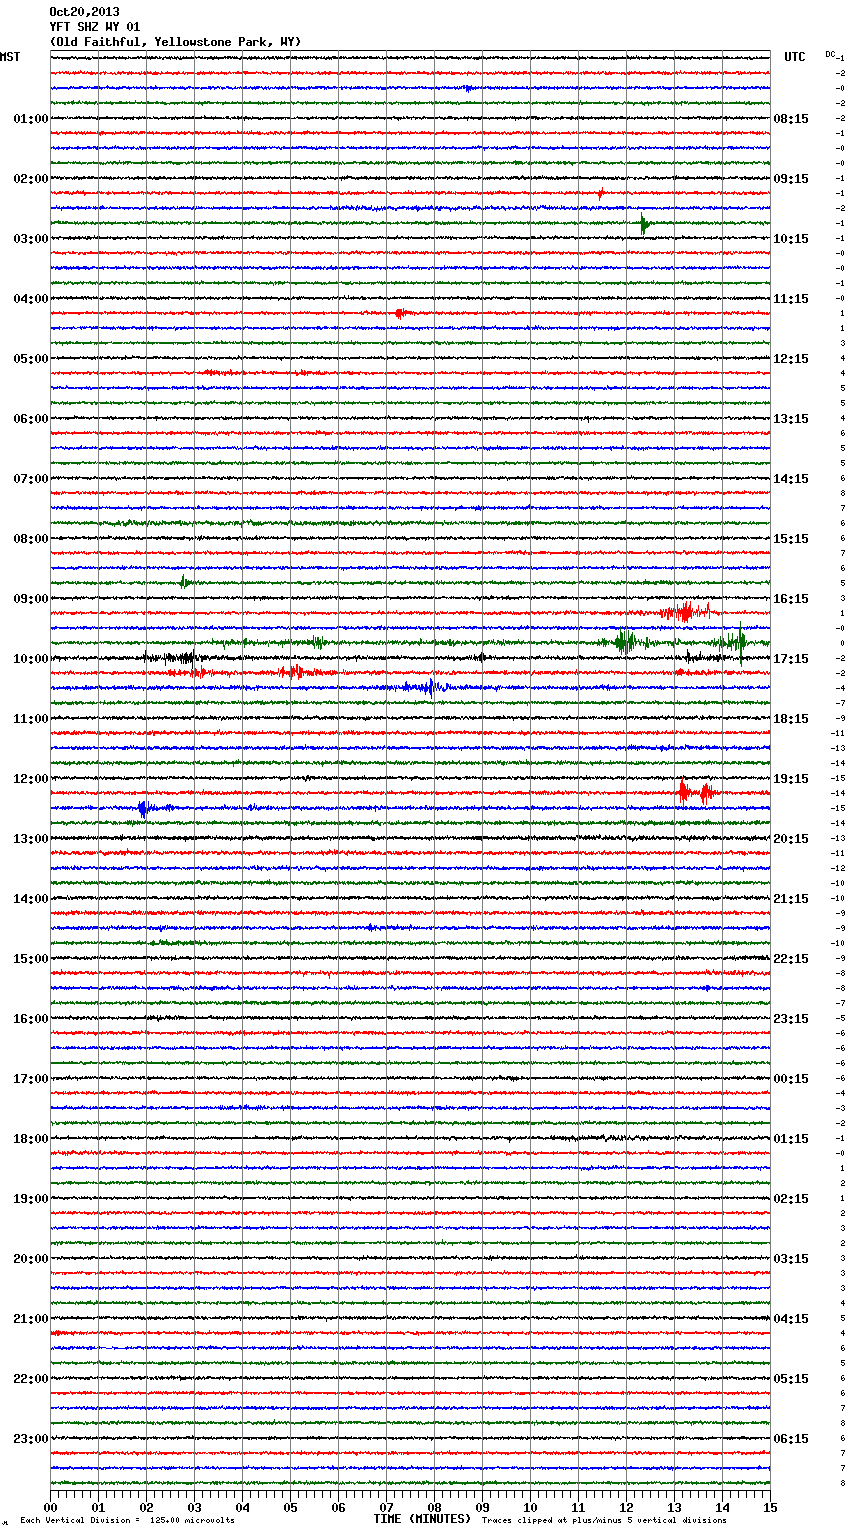Click the Old Faithful, Yellowstone Park location title
The width and height of the screenshot is (850, 1534).
click(x=175, y=42)
